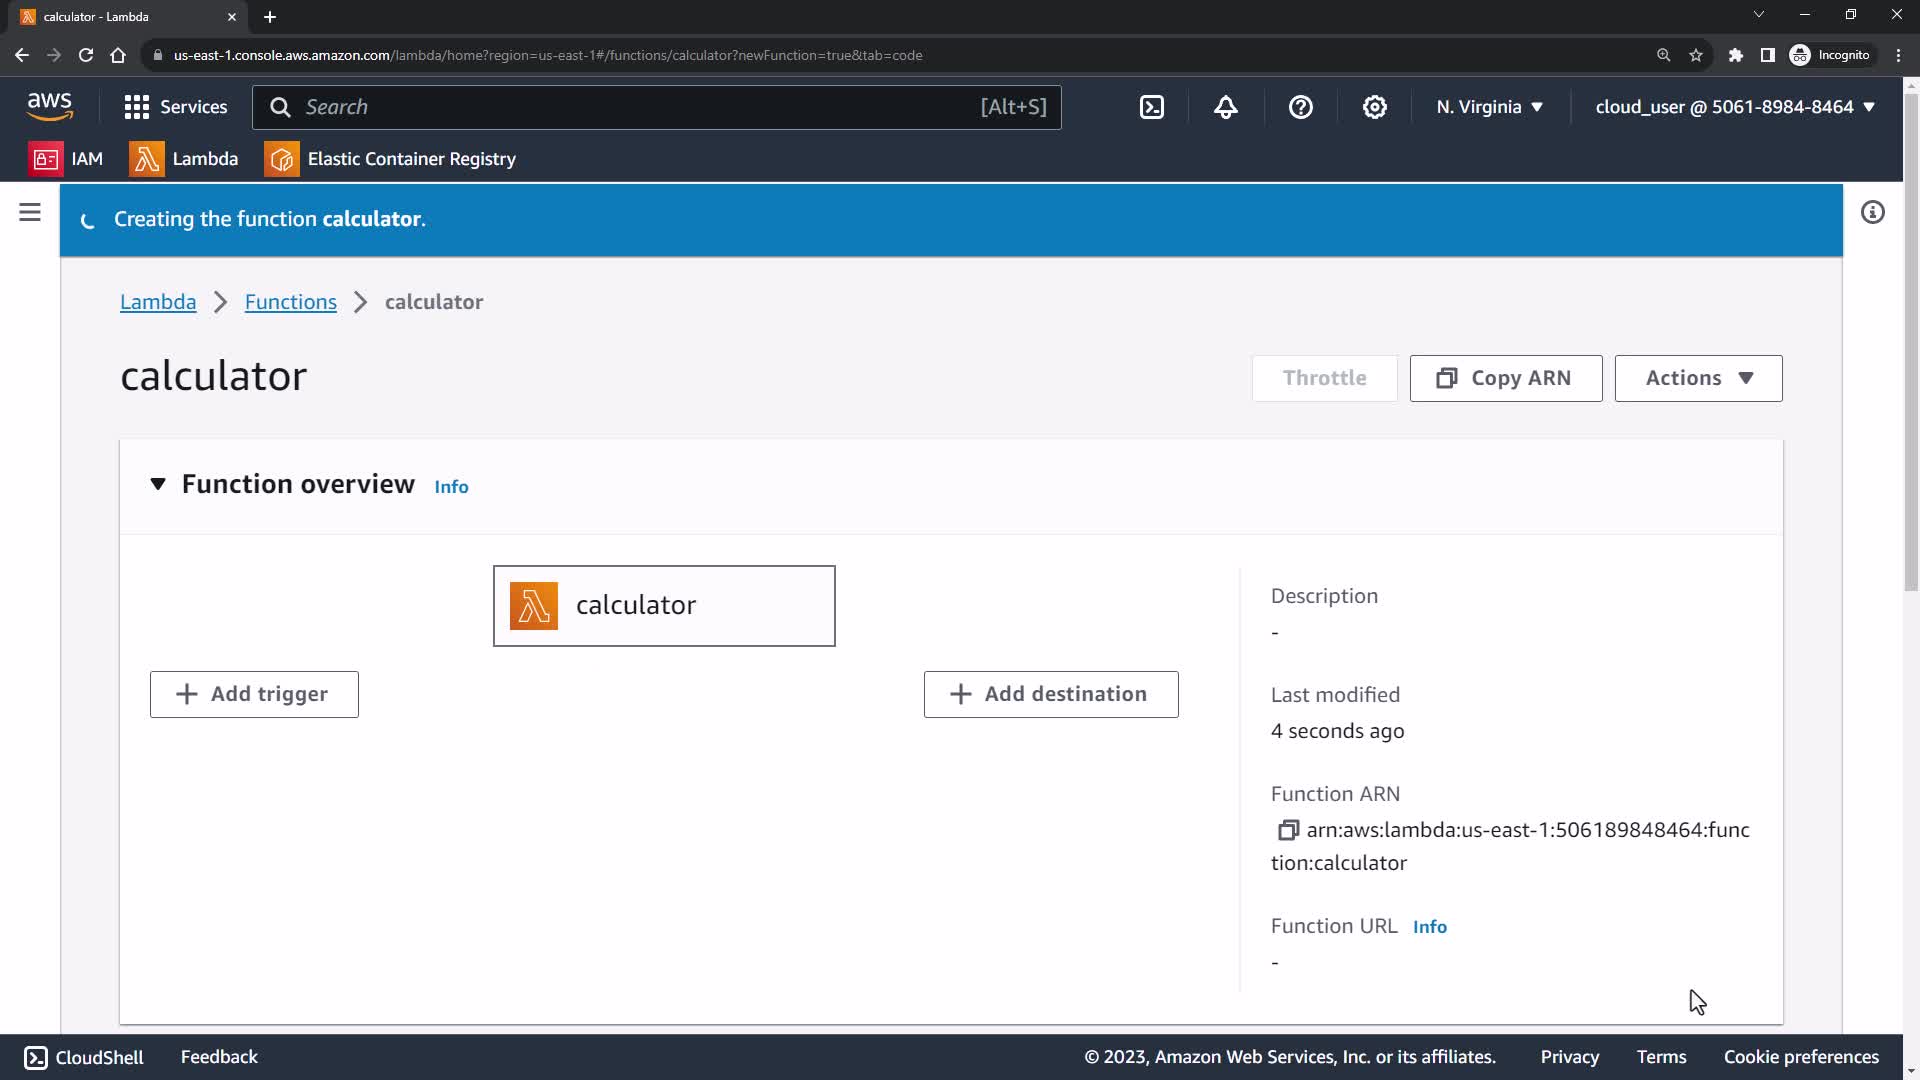Screen dimensions: 1920x1080
Task: Open CloudShell from the top navigation icon
Action: coord(1152,107)
